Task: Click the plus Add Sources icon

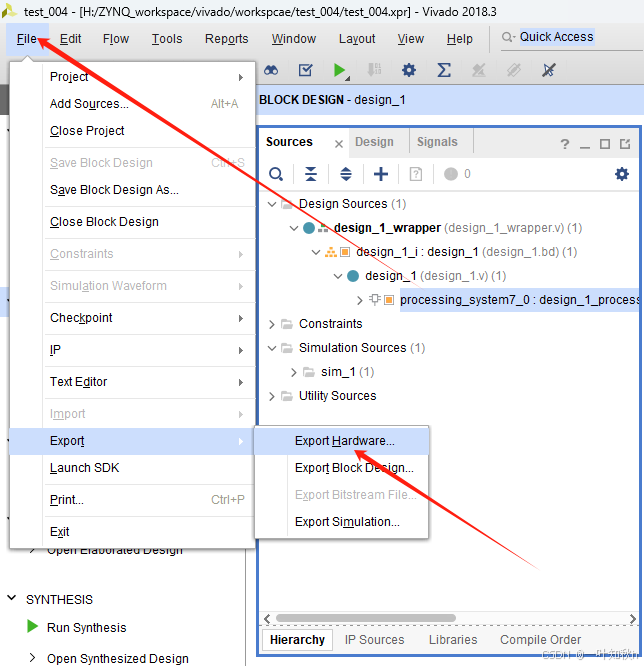Action: point(381,174)
